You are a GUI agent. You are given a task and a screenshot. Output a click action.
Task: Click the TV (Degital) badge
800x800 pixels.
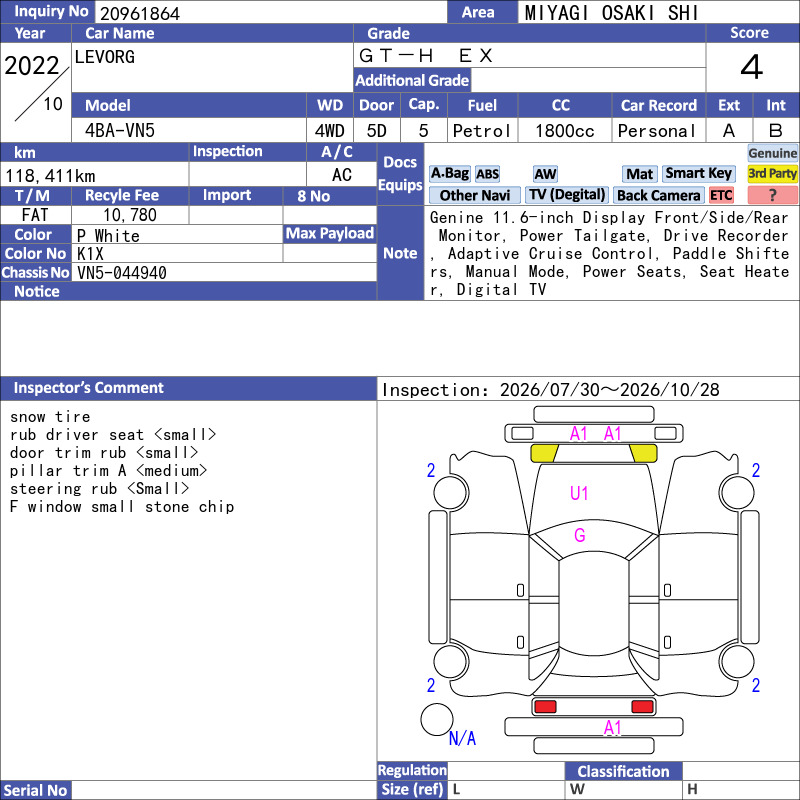[567, 195]
